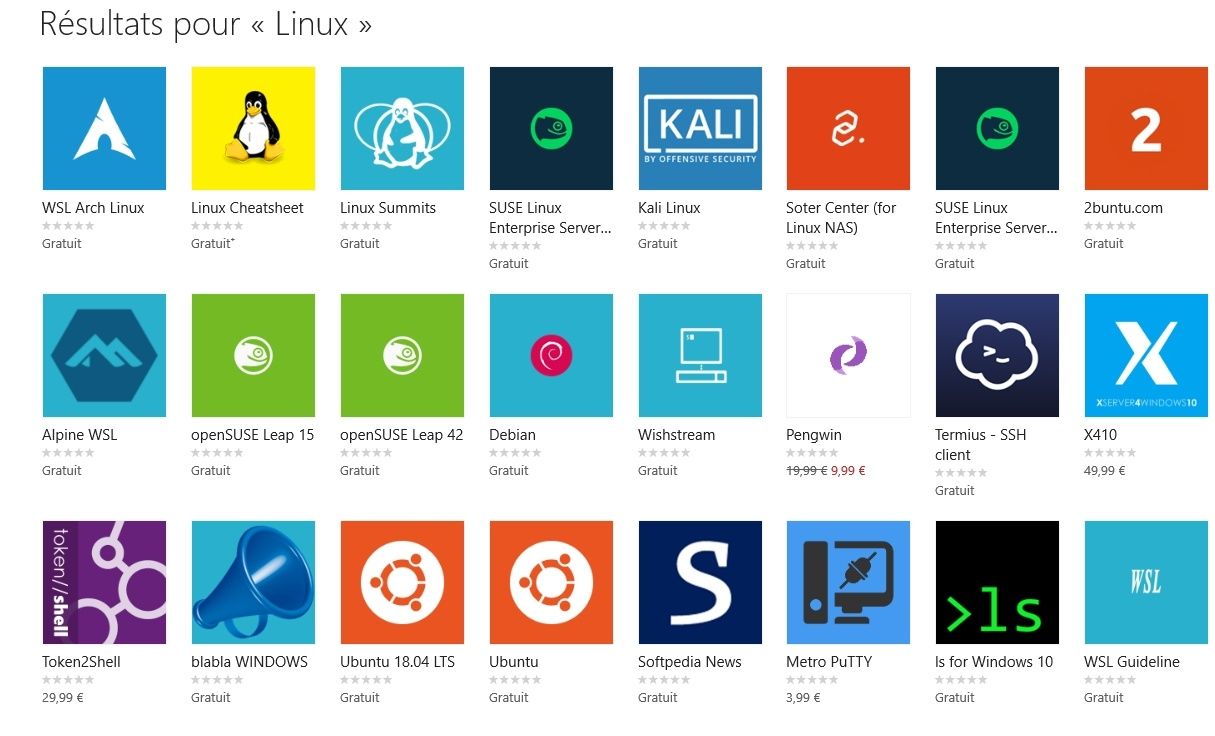Click the "Résultats pour « Linux »" heading
This screenshot has height=736, width=1215.
click(206, 25)
